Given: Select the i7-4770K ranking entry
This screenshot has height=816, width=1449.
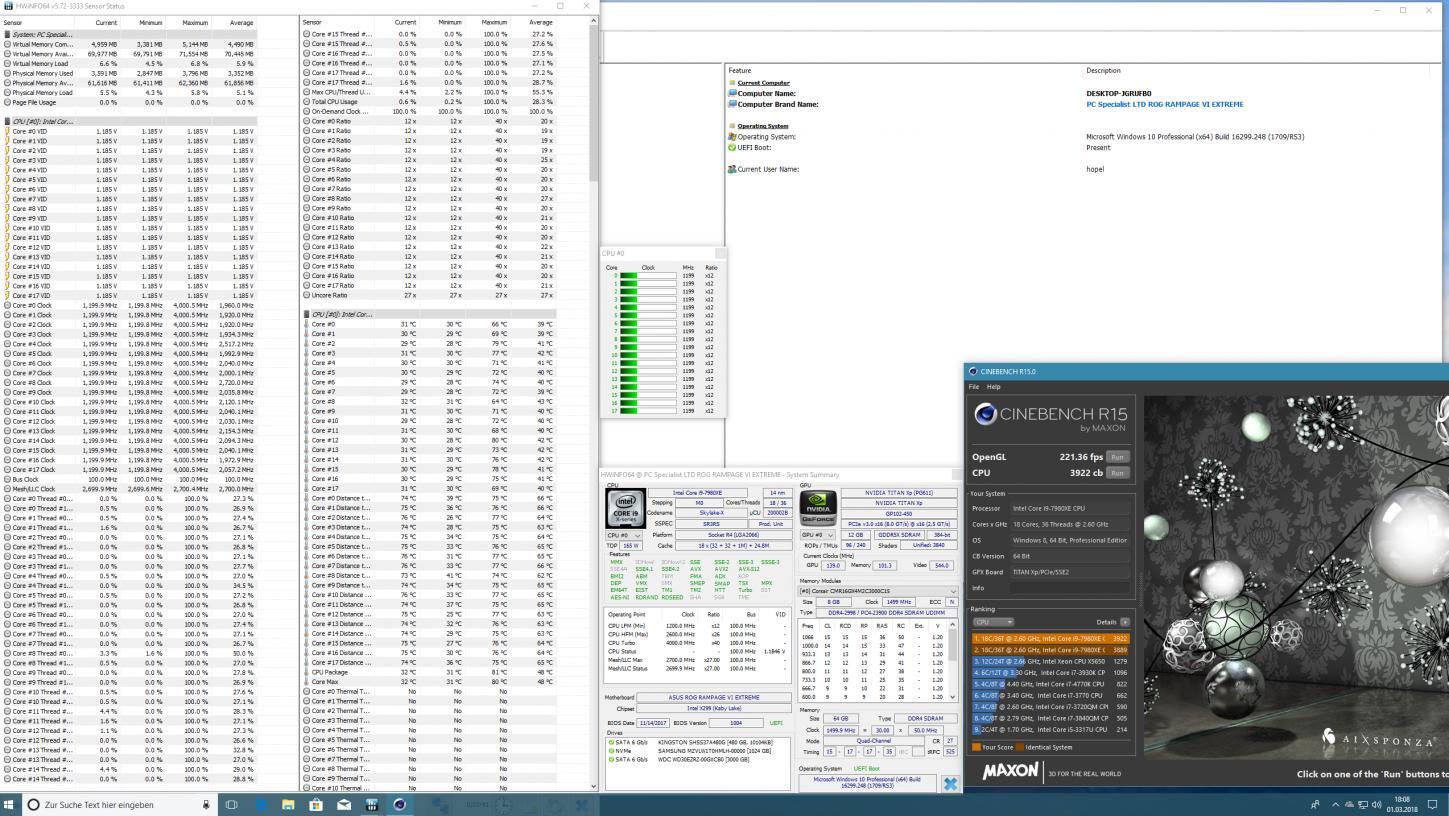Looking at the screenshot, I should coord(1050,684).
